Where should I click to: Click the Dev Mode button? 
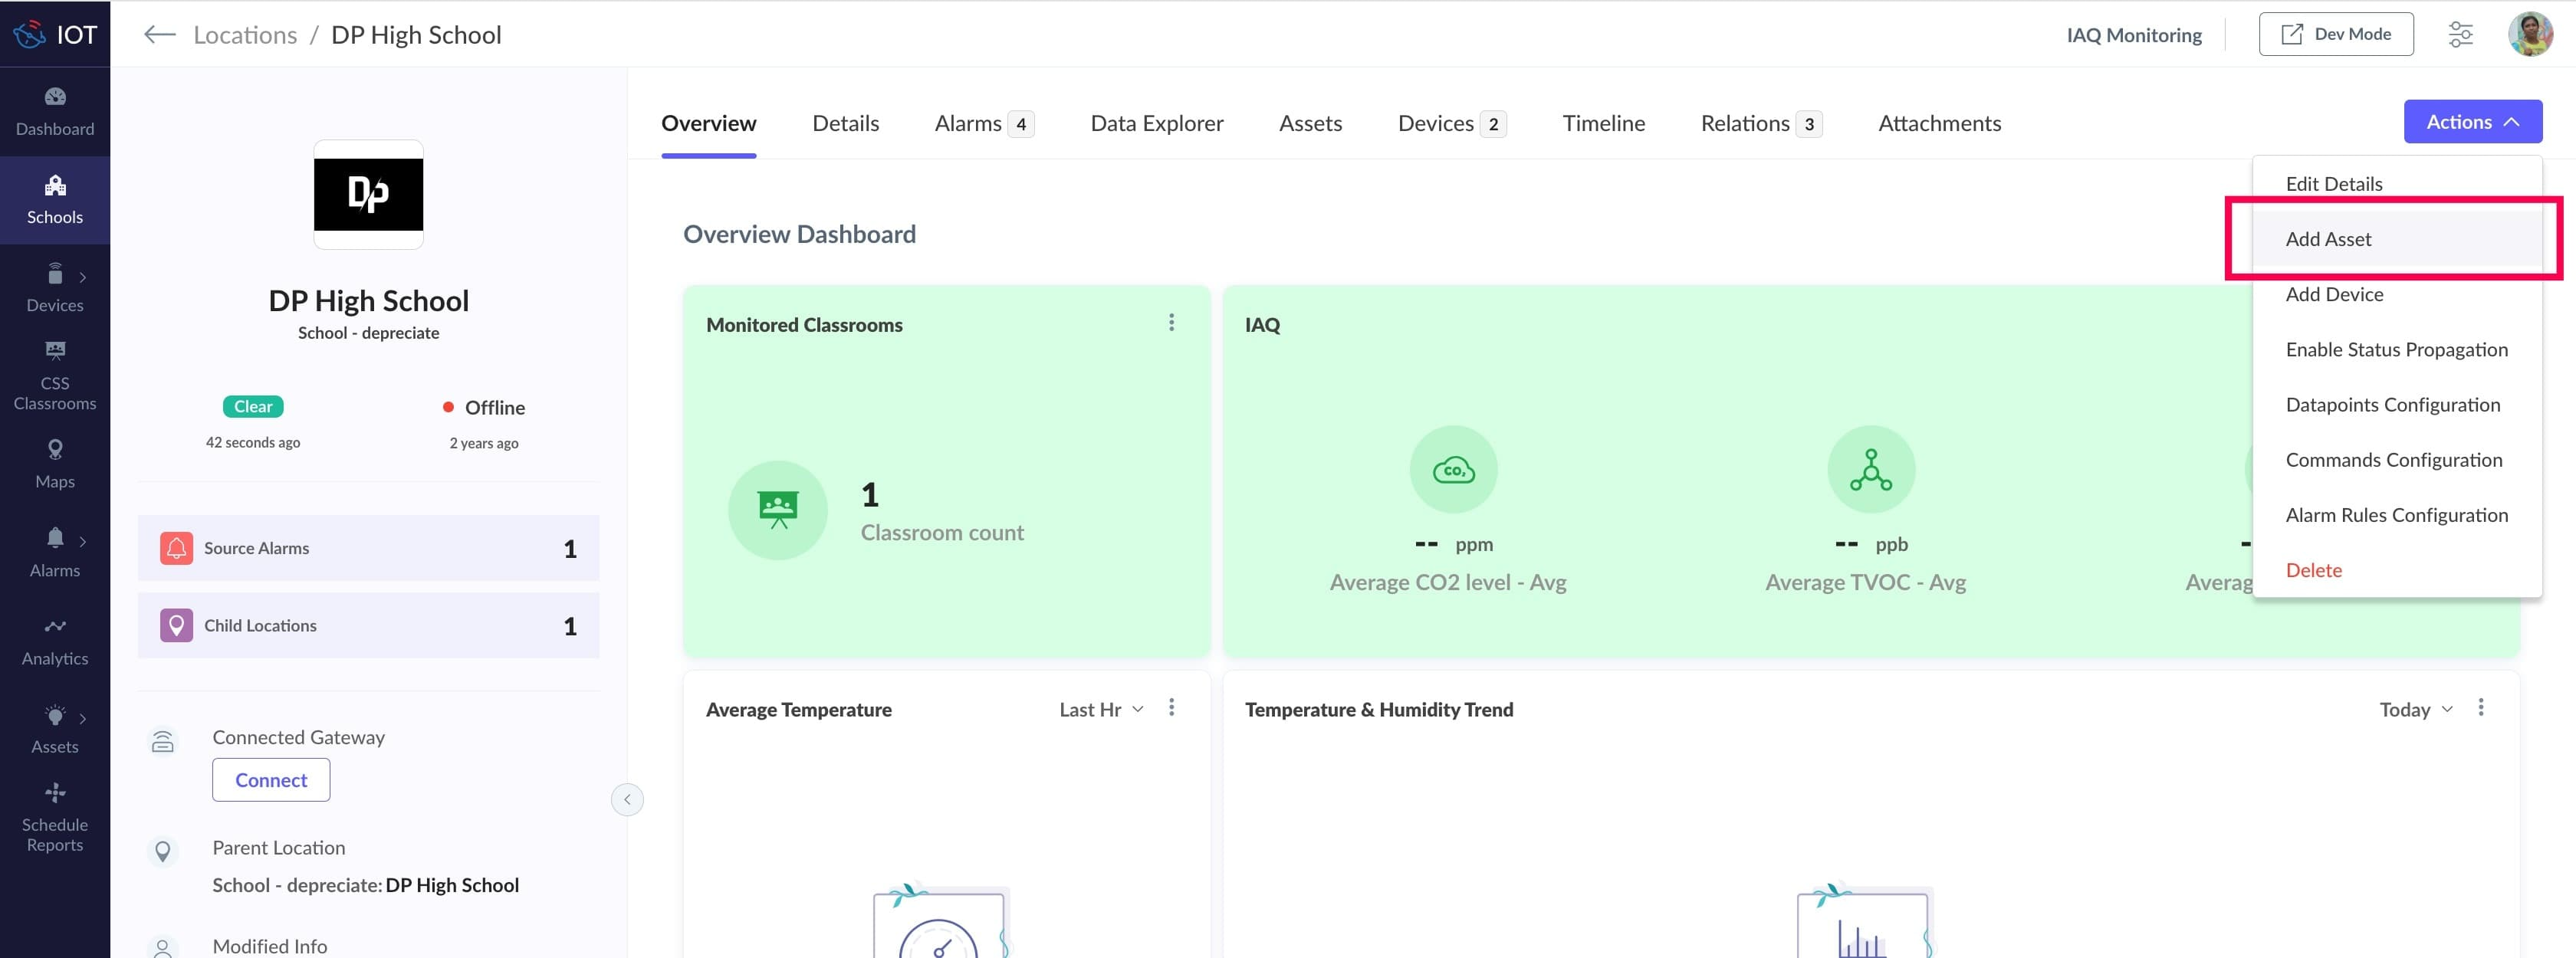point(2335,35)
